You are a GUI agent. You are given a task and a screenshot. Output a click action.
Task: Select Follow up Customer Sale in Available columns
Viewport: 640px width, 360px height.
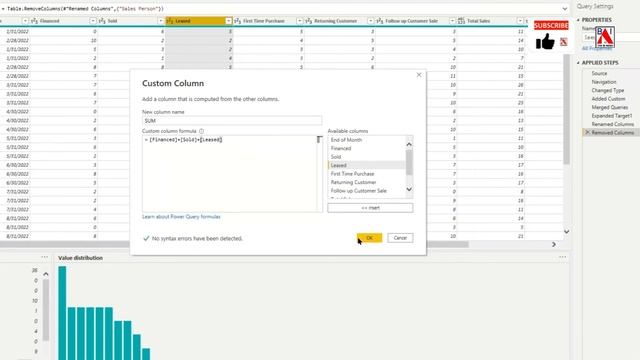click(x=358, y=191)
